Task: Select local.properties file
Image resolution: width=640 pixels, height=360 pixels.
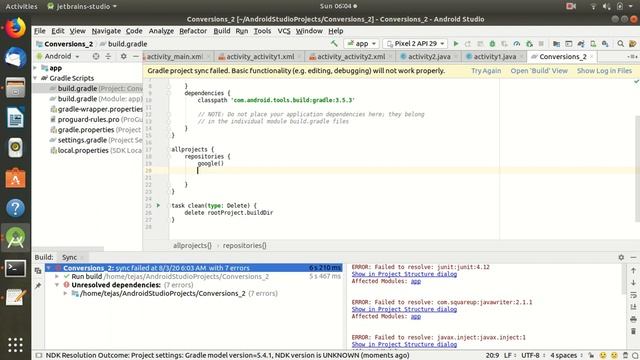Action: click(96, 150)
